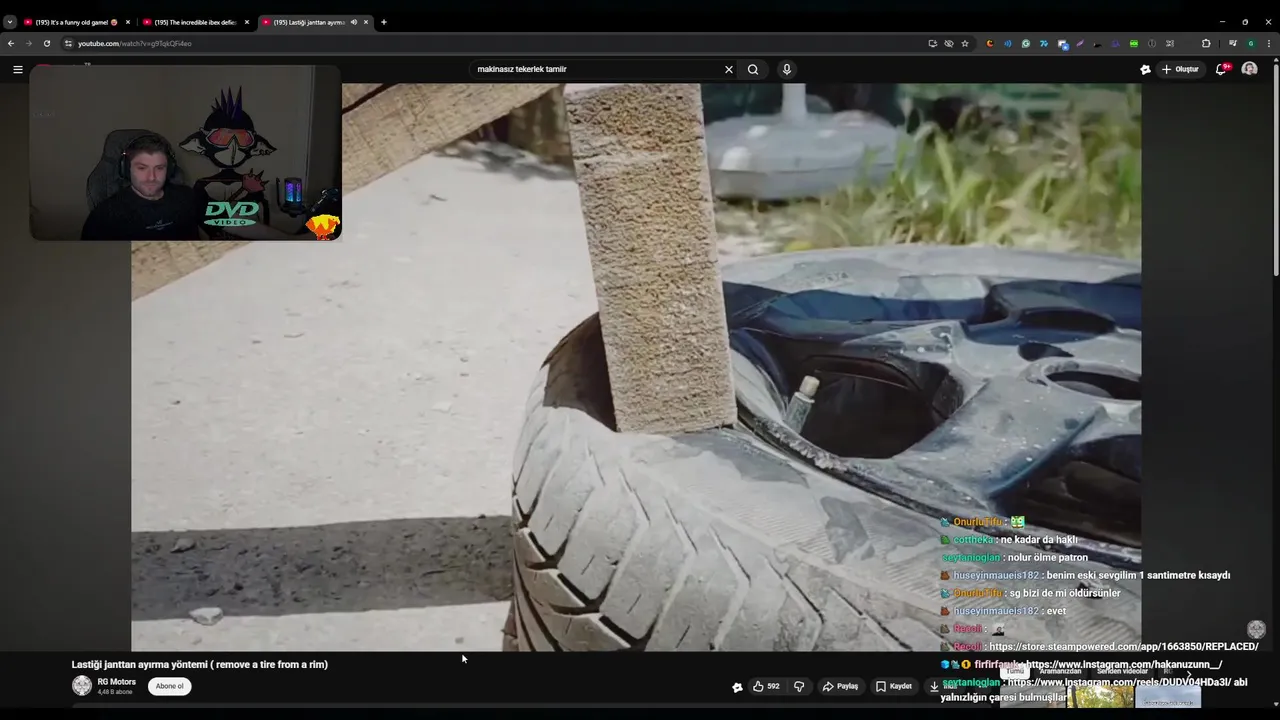
Task: Subscribe with the Abone ol button
Action: pyautogui.click(x=169, y=686)
